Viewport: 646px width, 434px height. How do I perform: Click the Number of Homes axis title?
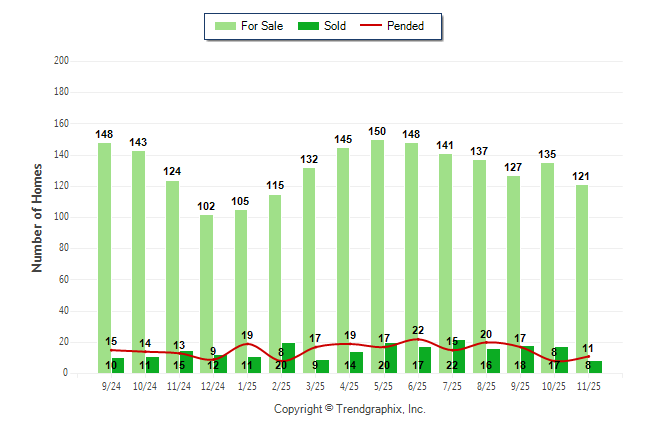[x=37, y=217]
